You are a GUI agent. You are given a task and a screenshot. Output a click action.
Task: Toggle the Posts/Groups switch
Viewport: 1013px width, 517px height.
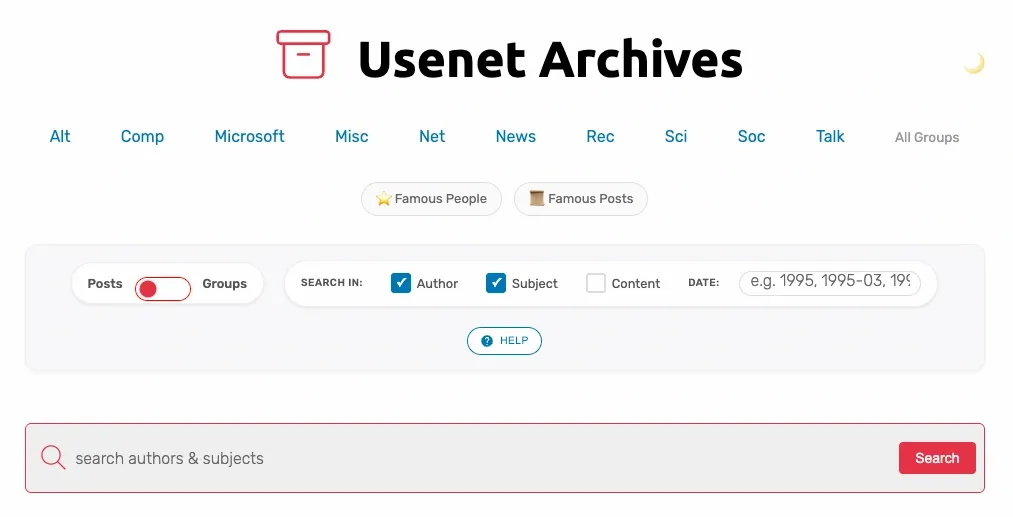pyautogui.click(x=163, y=289)
